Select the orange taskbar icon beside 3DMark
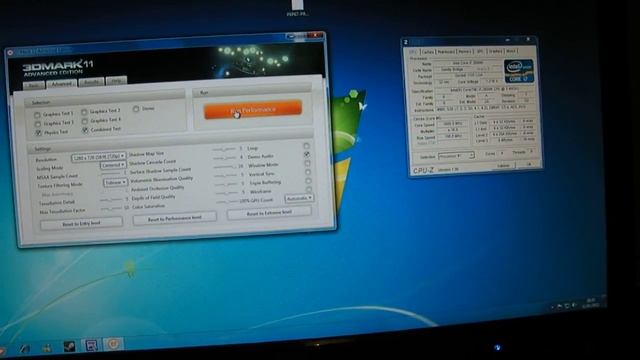Screen dimensions: 640x360 [113, 344]
